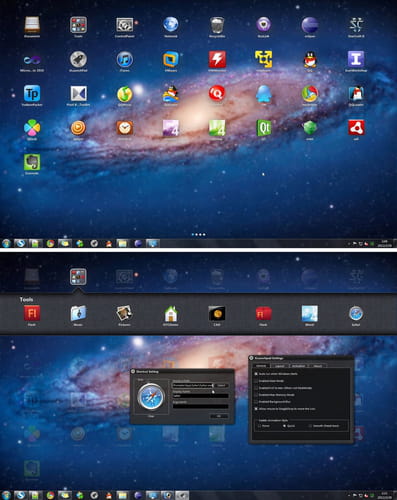Click the browse button beside the shortcut path
The height and width of the screenshot is (500, 397).
coord(221,385)
